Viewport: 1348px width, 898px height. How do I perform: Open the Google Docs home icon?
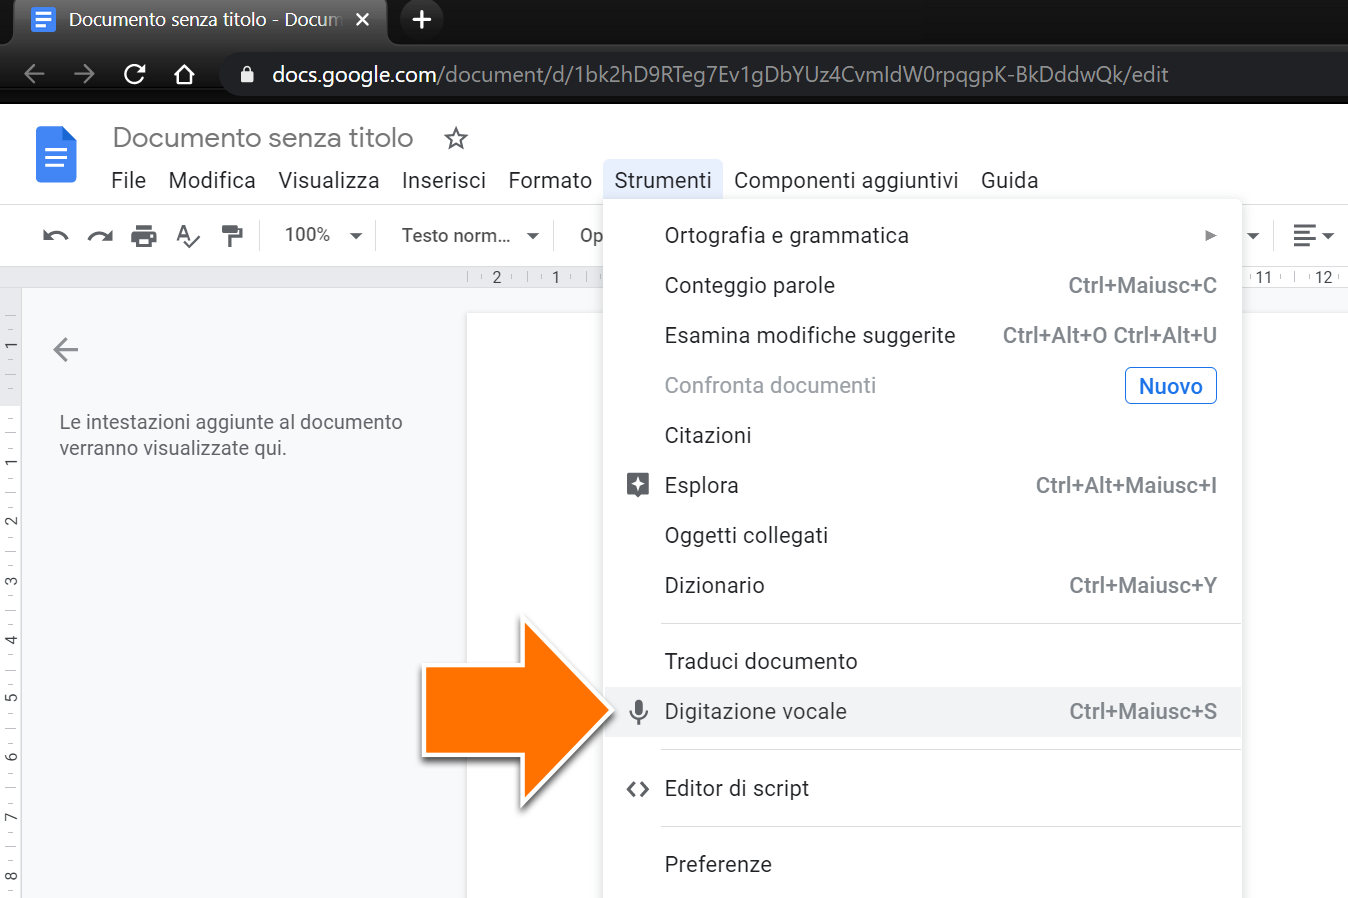pos(56,155)
